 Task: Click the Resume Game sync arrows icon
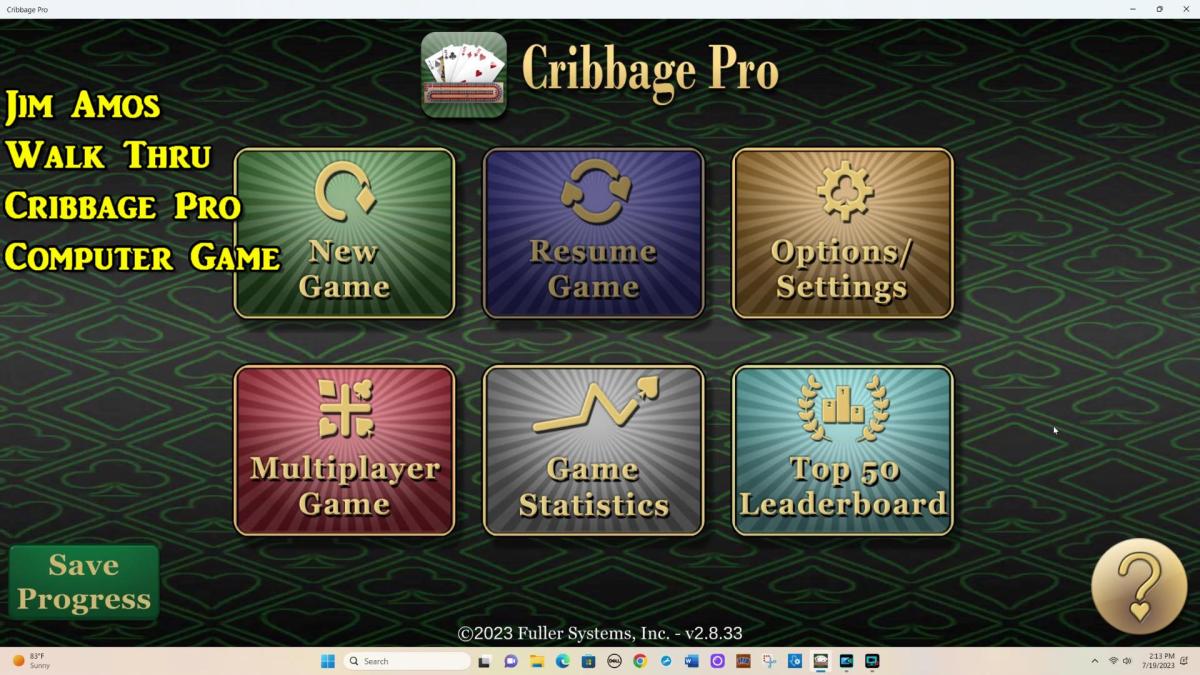click(594, 190)
